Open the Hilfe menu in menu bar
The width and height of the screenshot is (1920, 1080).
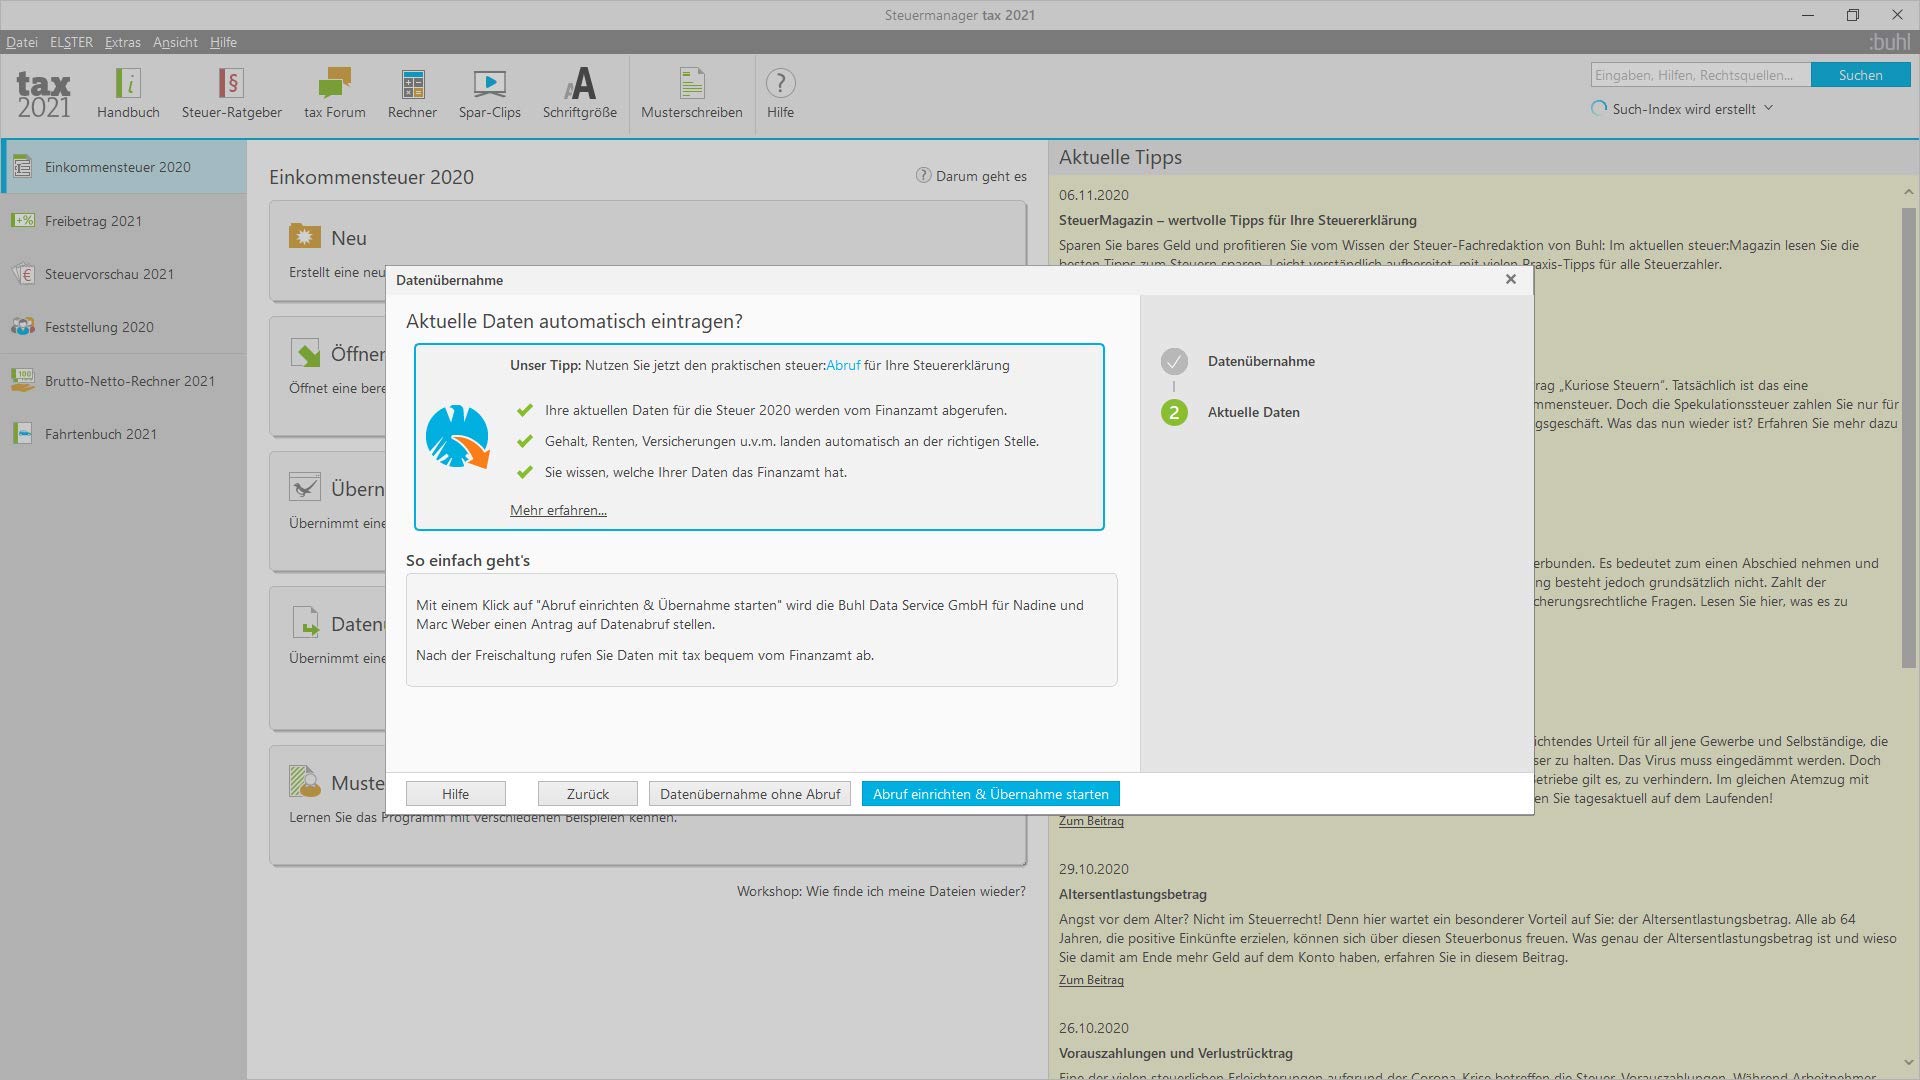(223, 42)
